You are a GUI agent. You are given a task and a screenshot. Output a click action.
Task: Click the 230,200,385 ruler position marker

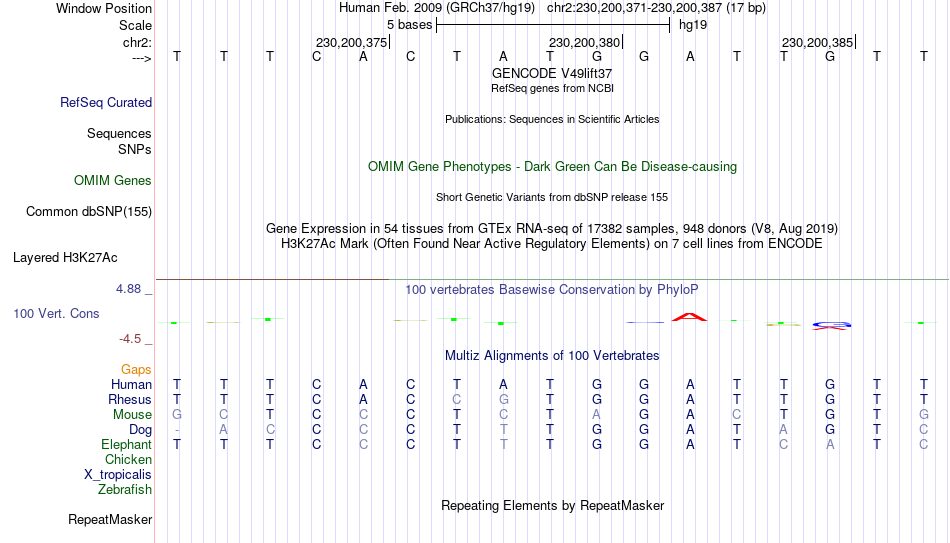point(817,42)
